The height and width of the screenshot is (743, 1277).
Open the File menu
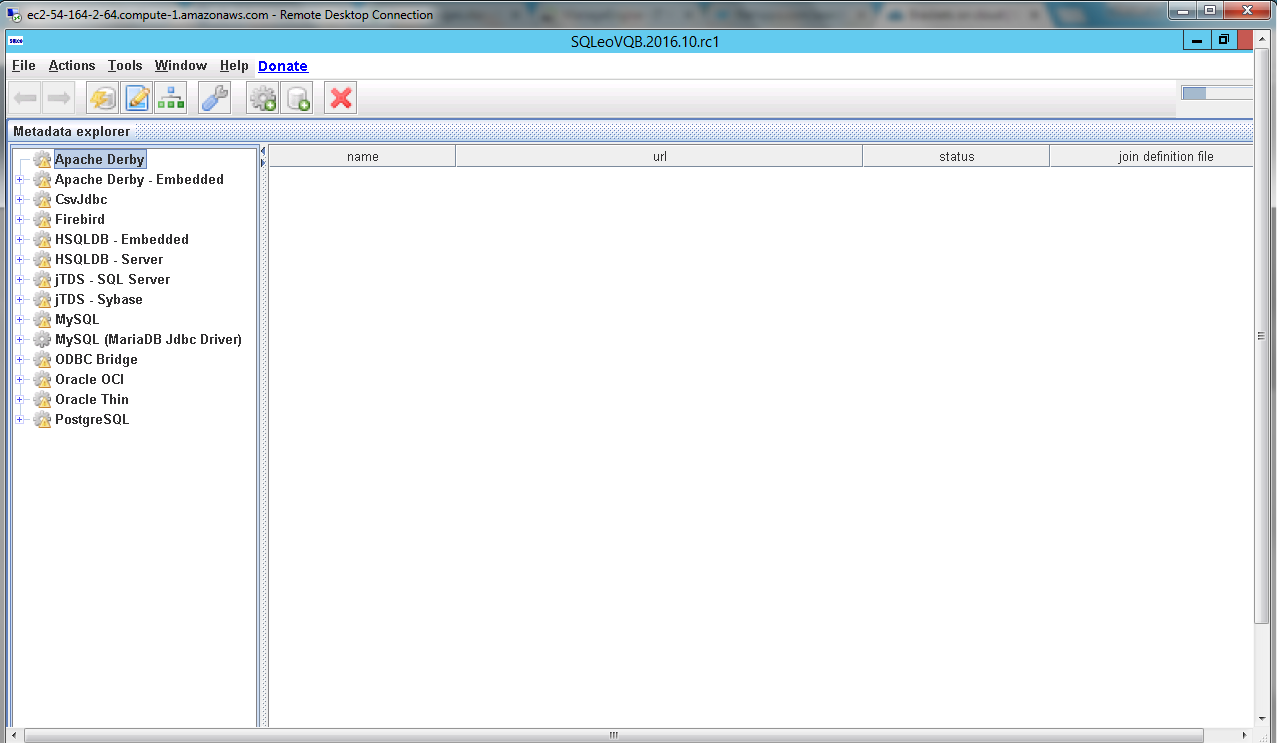click(x=23, y=66)
